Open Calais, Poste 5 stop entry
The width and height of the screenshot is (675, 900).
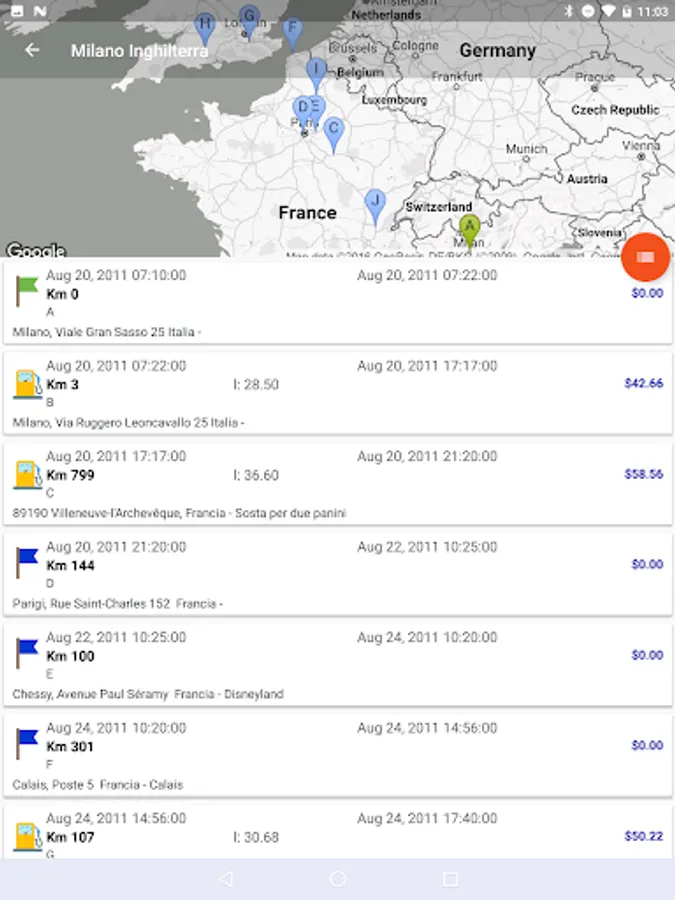point(338,756)
